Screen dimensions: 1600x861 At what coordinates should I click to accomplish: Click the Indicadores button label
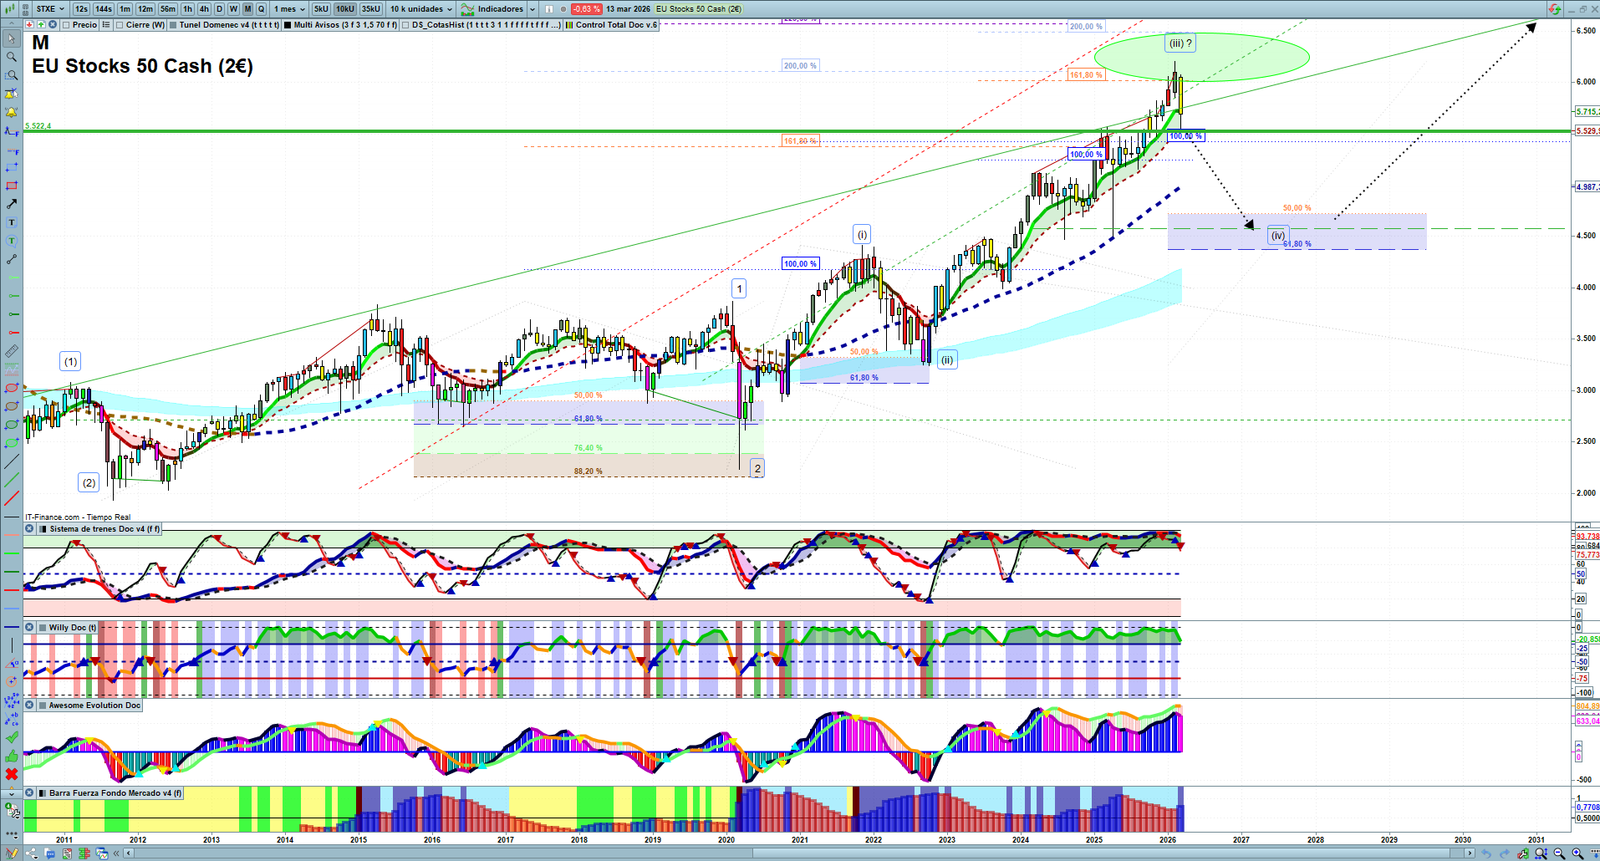pos(501,9)
